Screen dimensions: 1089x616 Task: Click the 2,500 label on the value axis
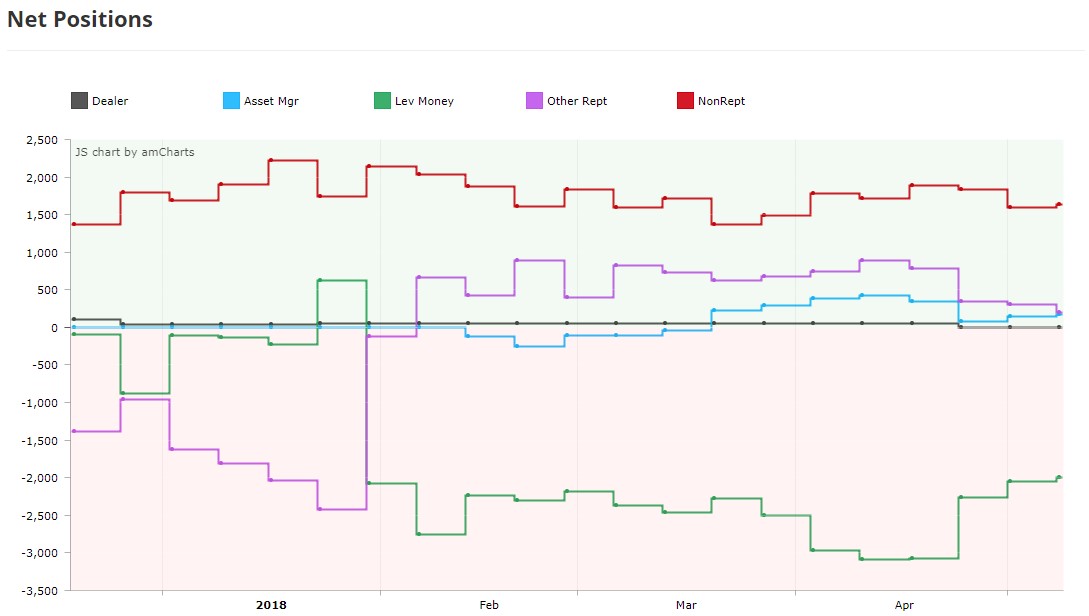click(42, 140)
